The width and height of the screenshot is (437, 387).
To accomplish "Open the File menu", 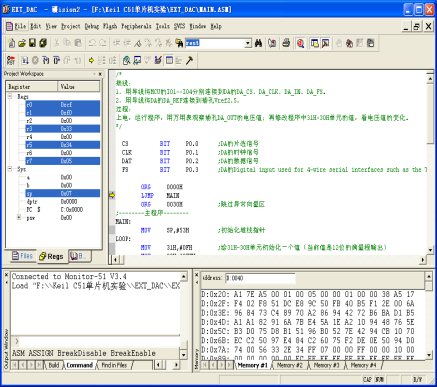I will [x=20, y=26].
